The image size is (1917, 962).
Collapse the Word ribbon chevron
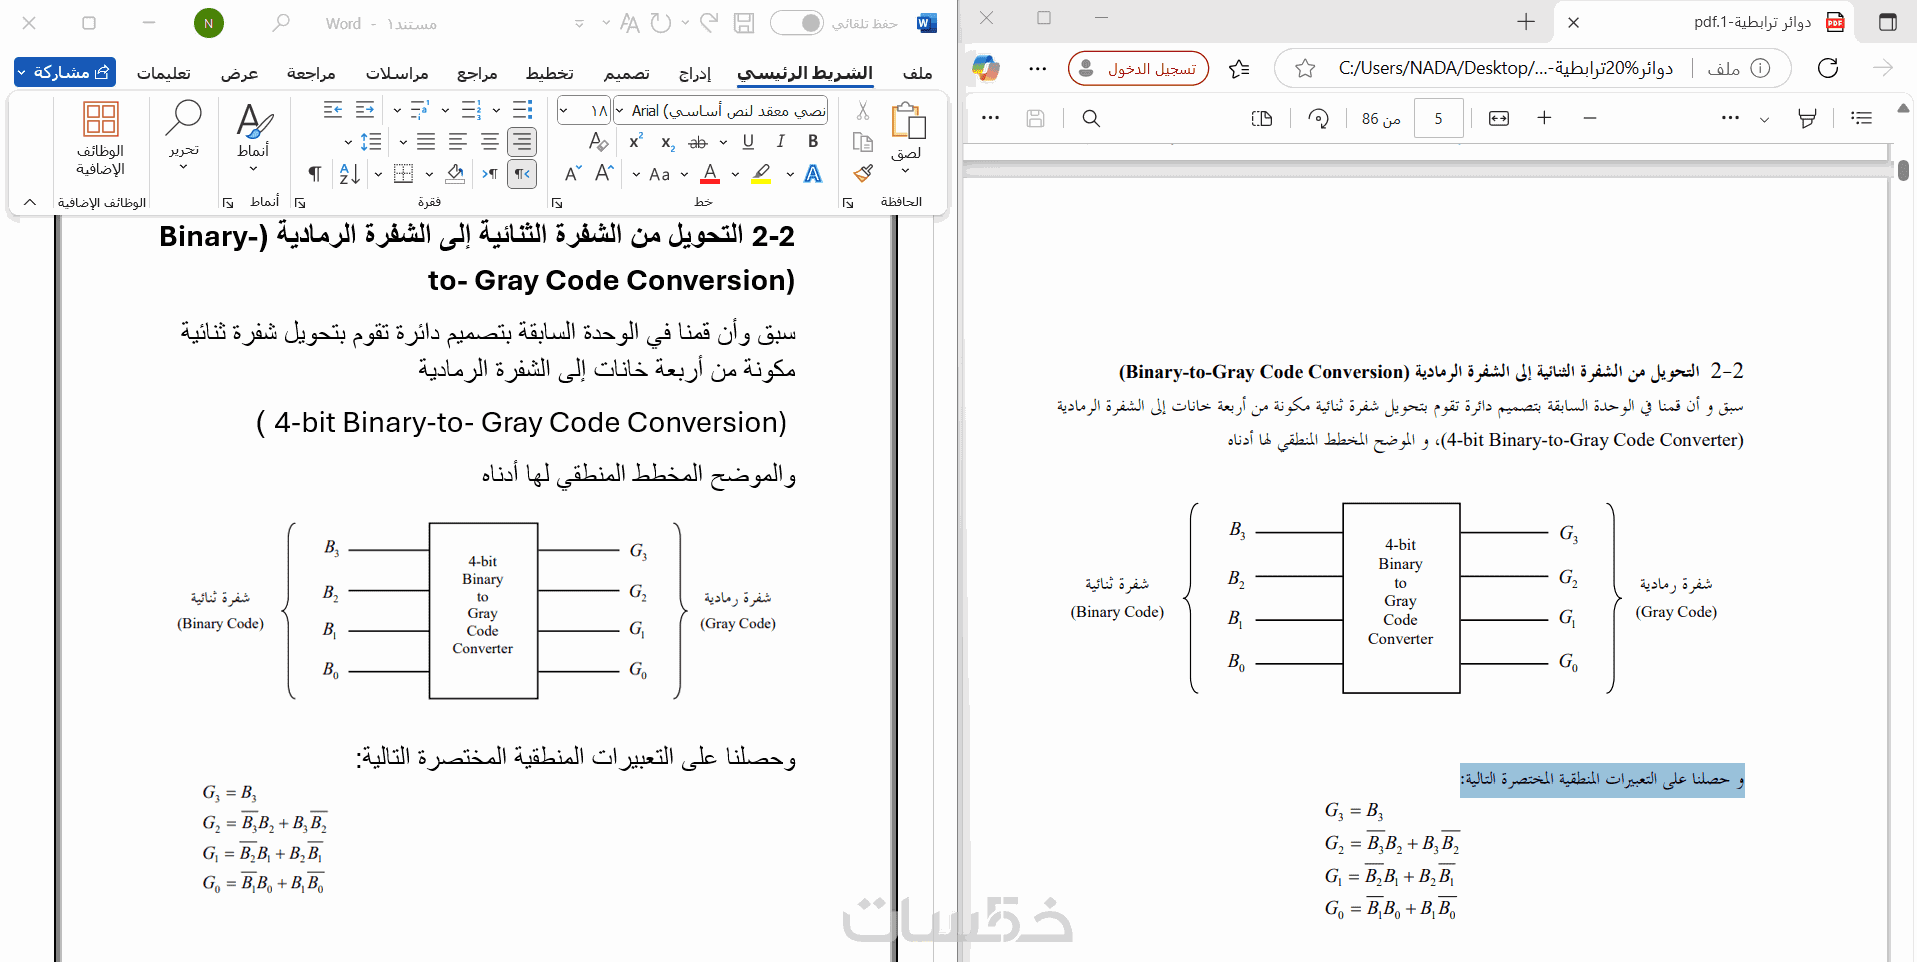click(30, 202)
